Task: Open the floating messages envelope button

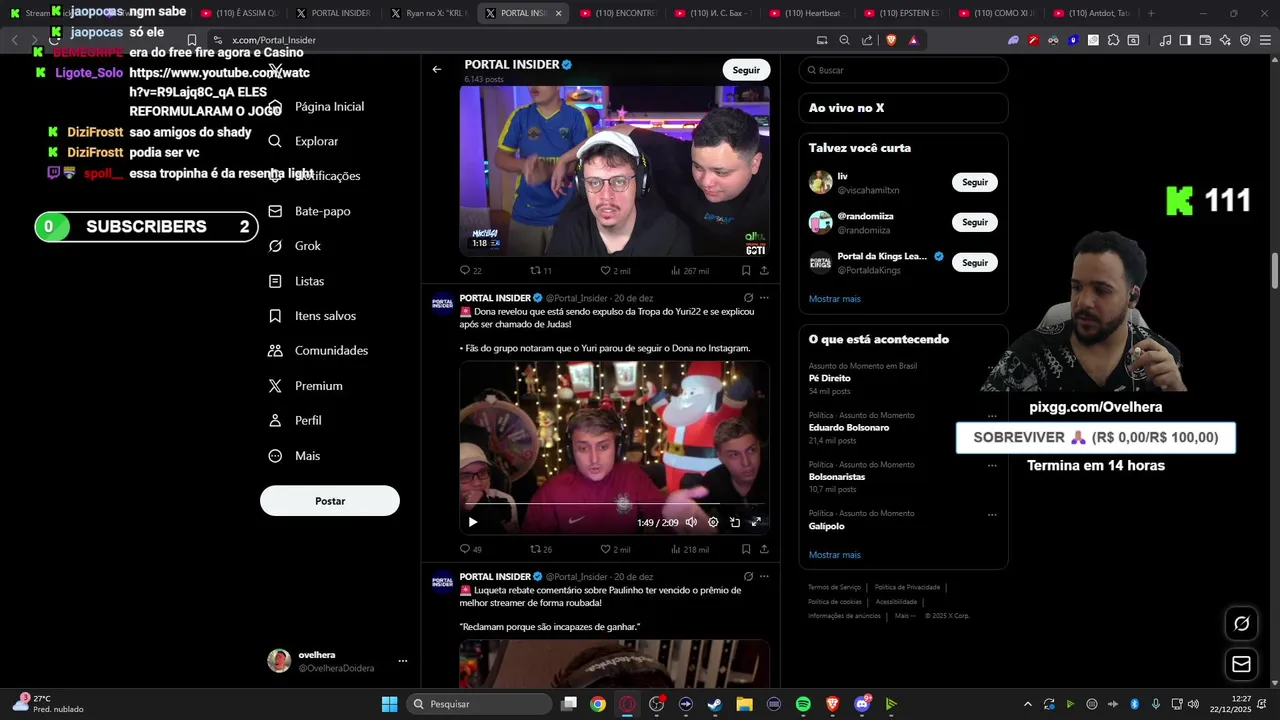Action: click(1241, 664)
